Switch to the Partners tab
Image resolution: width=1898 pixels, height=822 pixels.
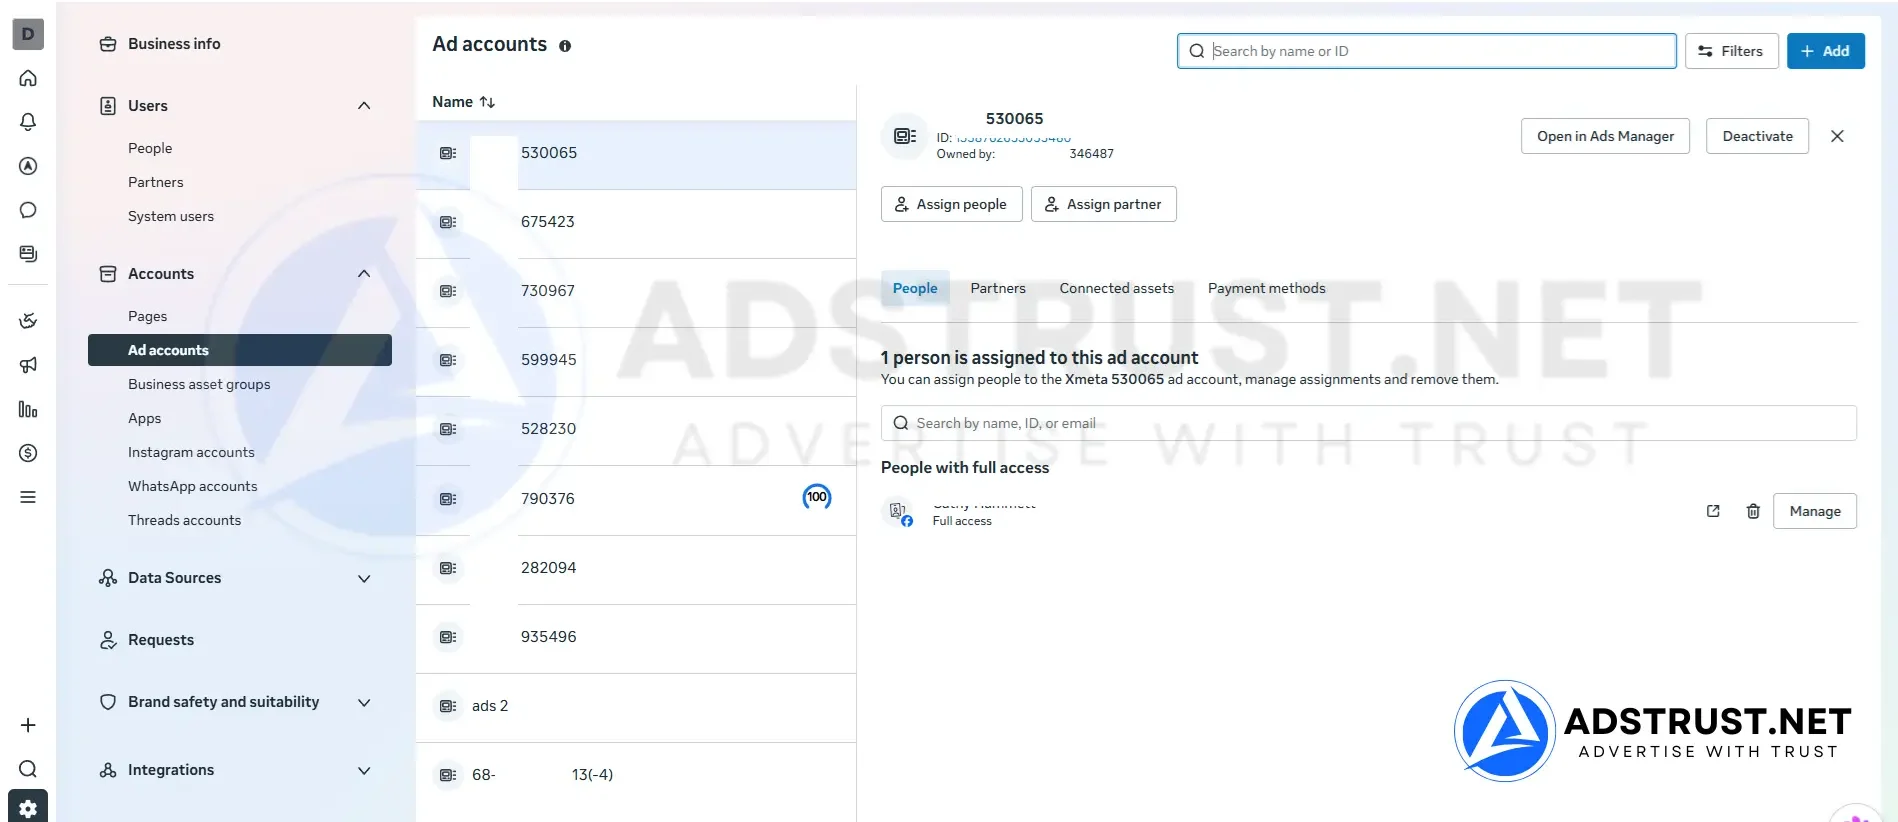click(x=998, y=288)
